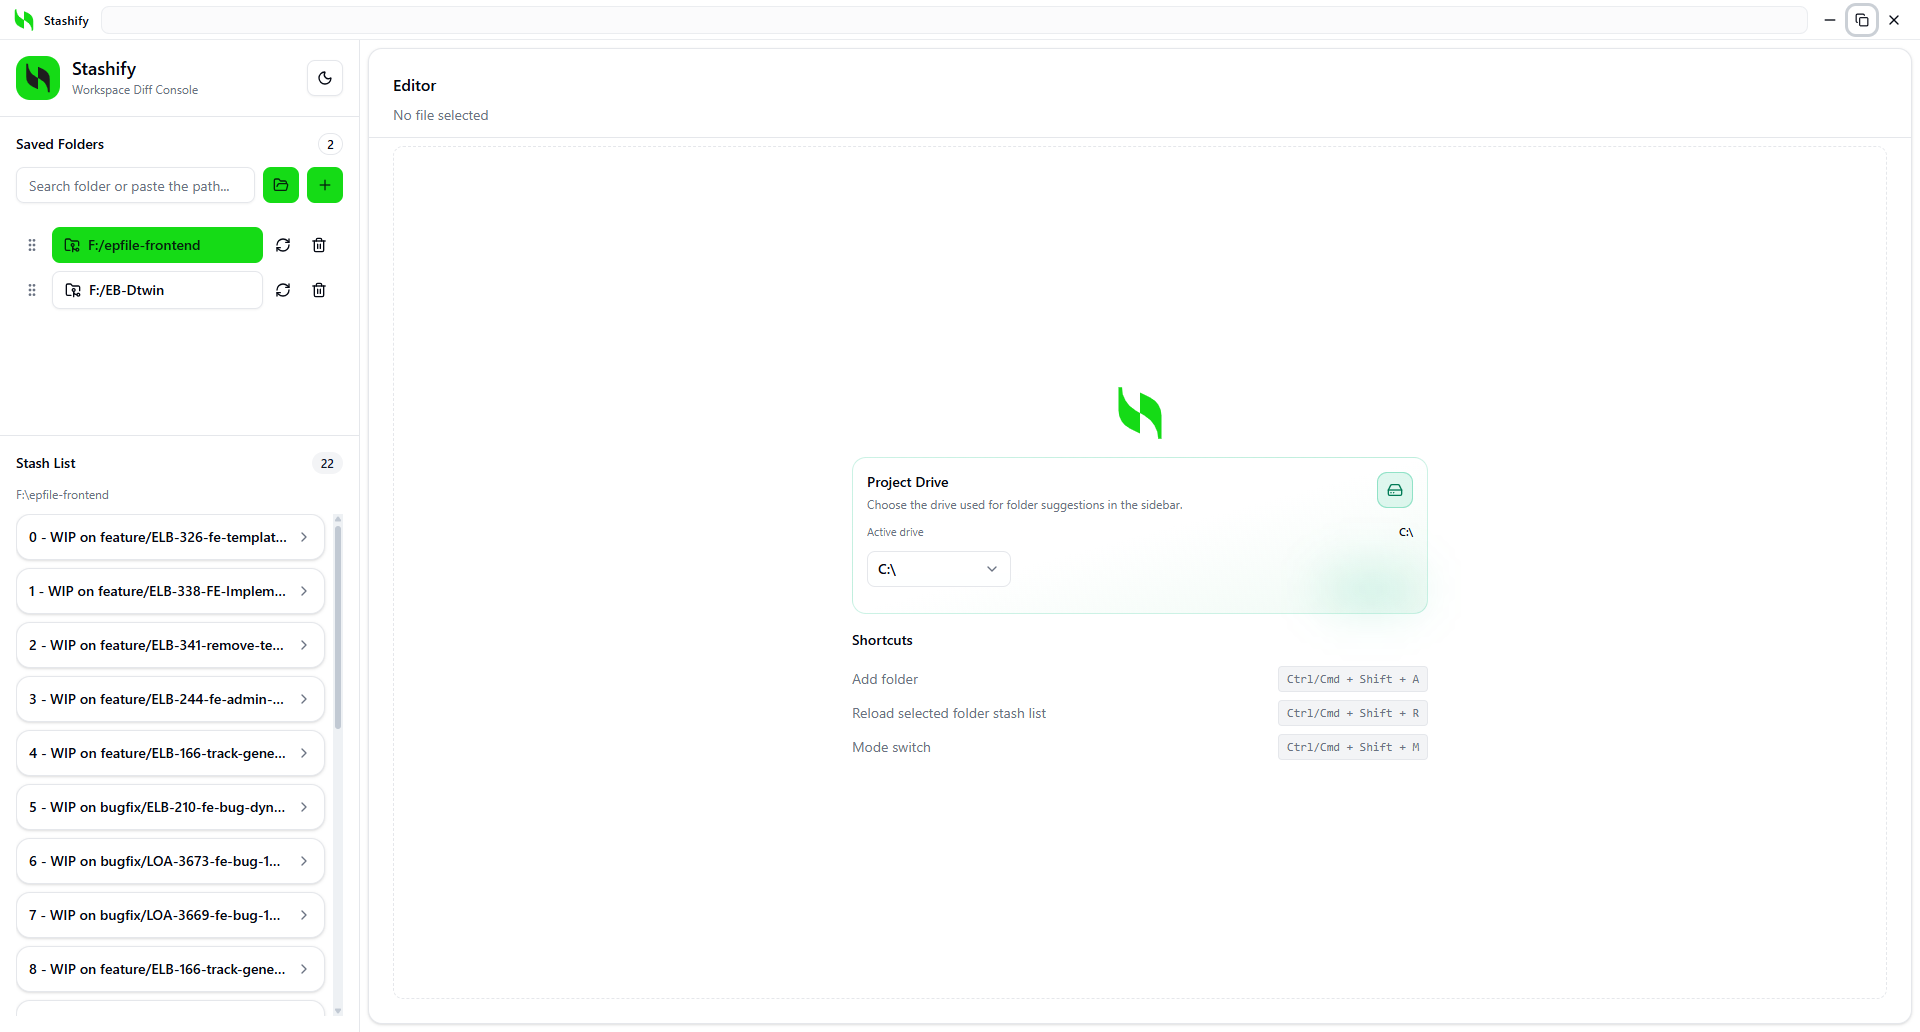Select the F:/EB-Dtwin saved folder

click(x=156, y=290)
